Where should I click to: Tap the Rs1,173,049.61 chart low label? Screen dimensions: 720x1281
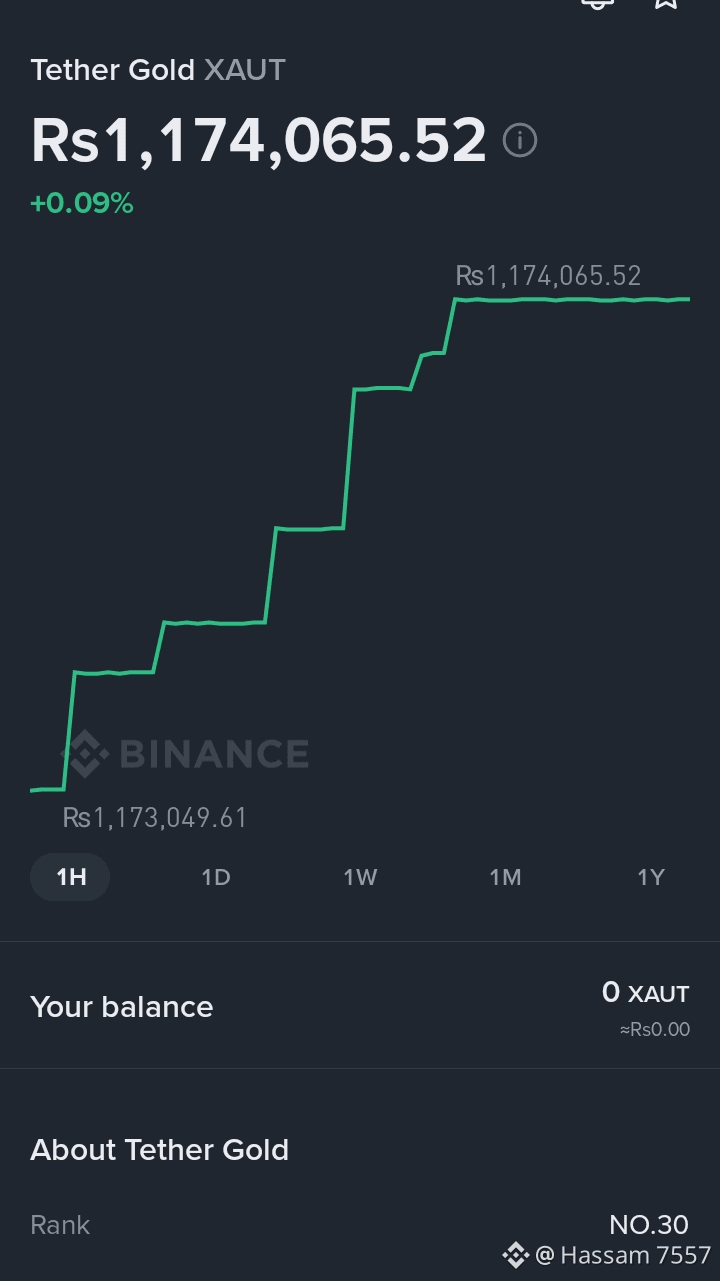155,818
